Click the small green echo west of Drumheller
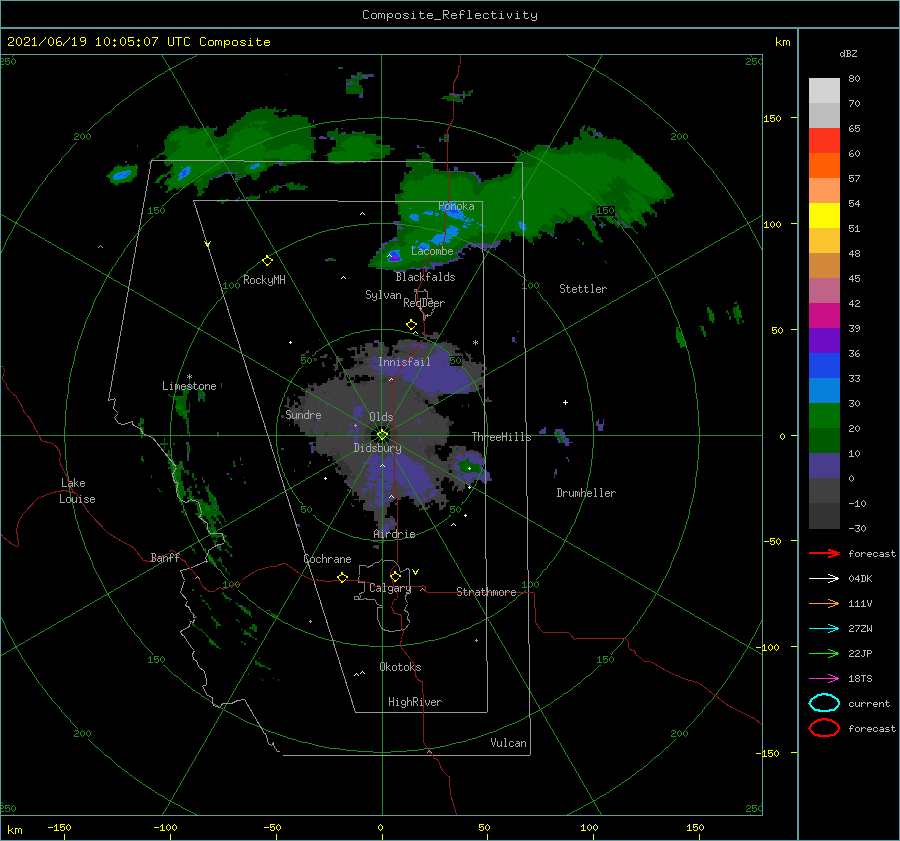Image resolution: width=900 pixels, height=841 pixels. click(468, 466)
